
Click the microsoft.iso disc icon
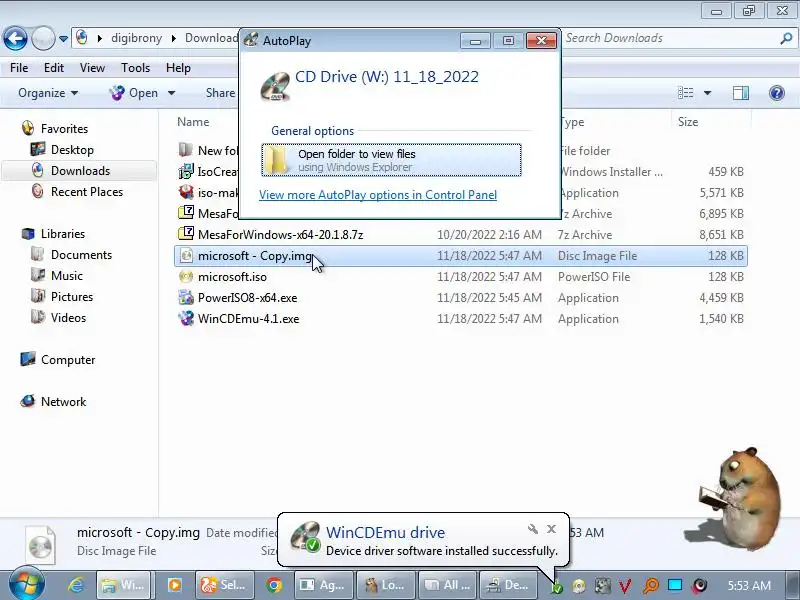[x=186, y=277]
